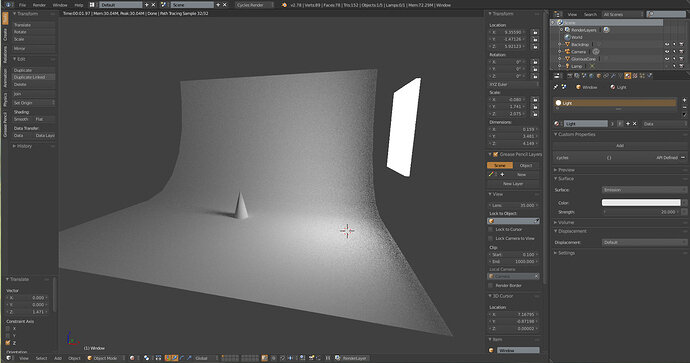Toggle the Render Border checkbox
The height and width of the screenshot is (363, 690).
491,286
